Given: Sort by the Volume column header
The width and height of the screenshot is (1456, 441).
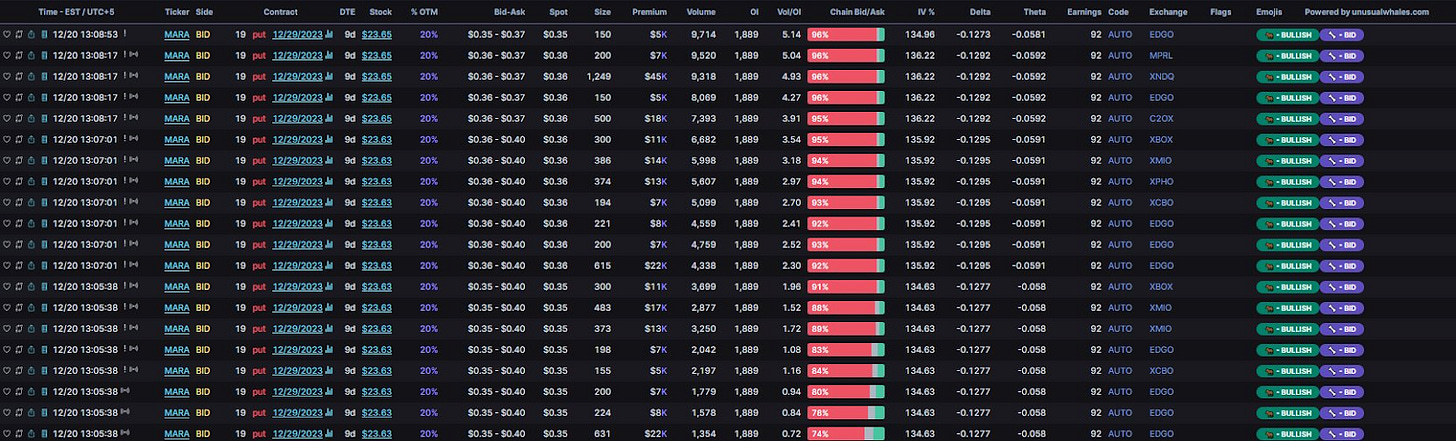Looking at the screenshot, I should point(701,12).
